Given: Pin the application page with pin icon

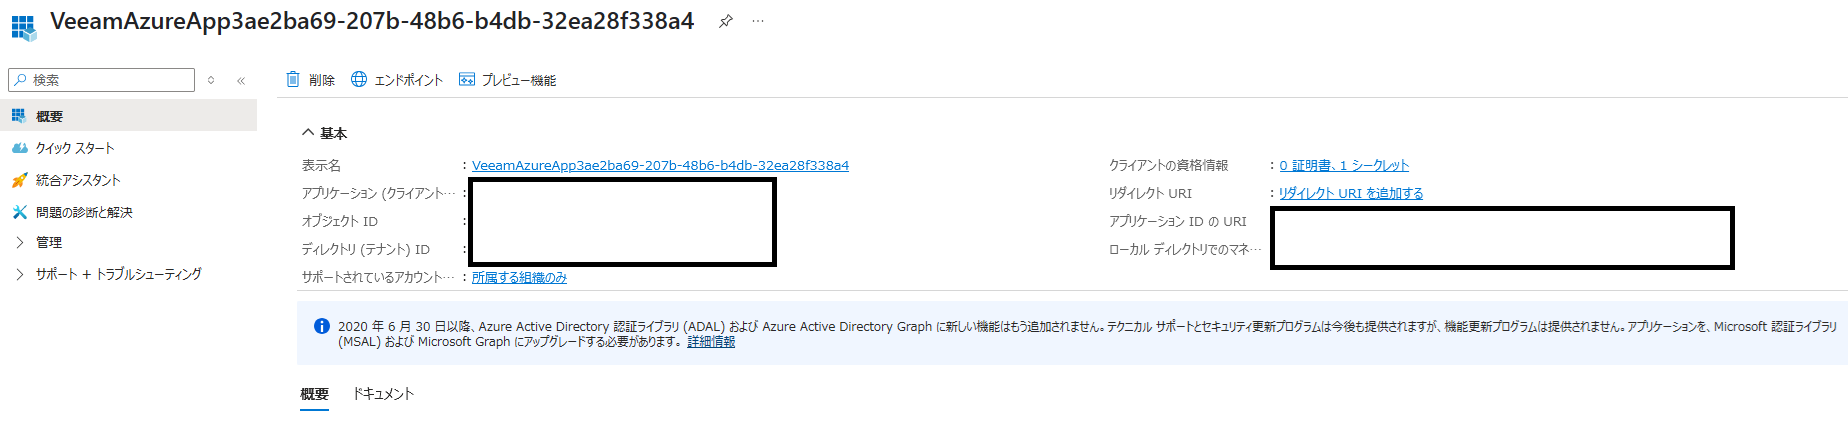Looking at the screenshot, I should 726,21.
